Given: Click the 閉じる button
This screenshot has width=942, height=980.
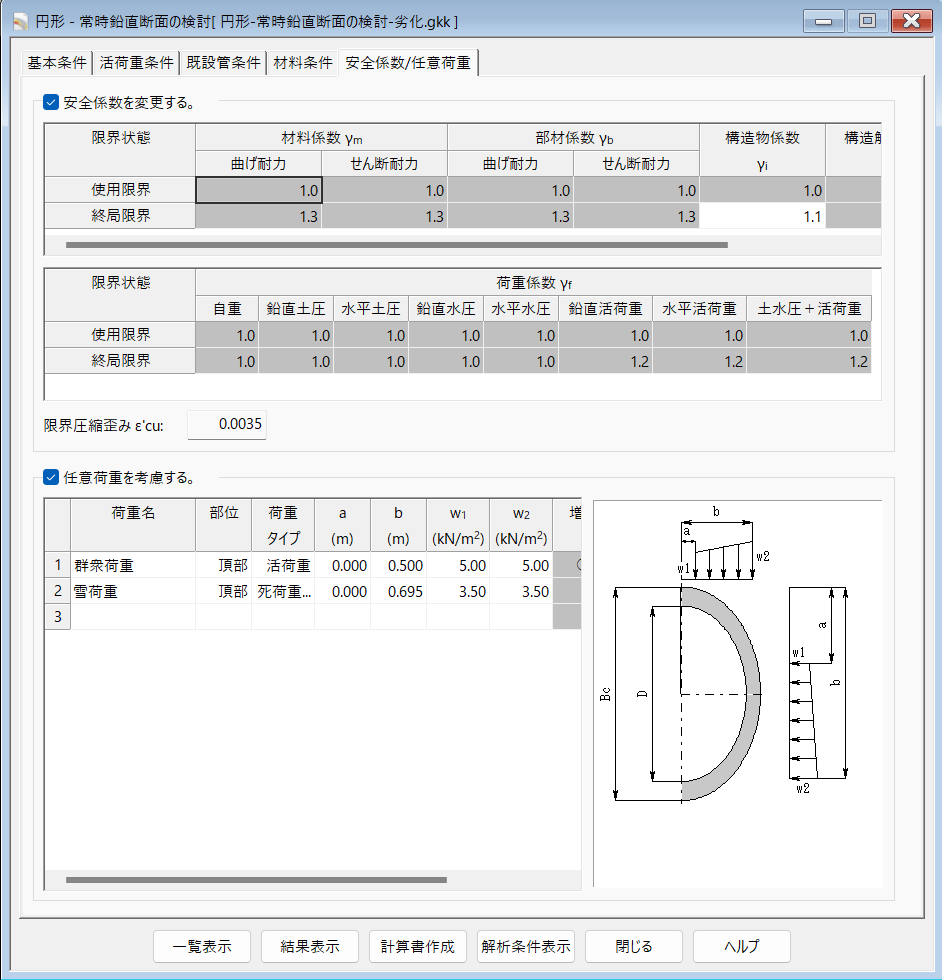Looking at the screenshot, I should (x=634, y=946).
